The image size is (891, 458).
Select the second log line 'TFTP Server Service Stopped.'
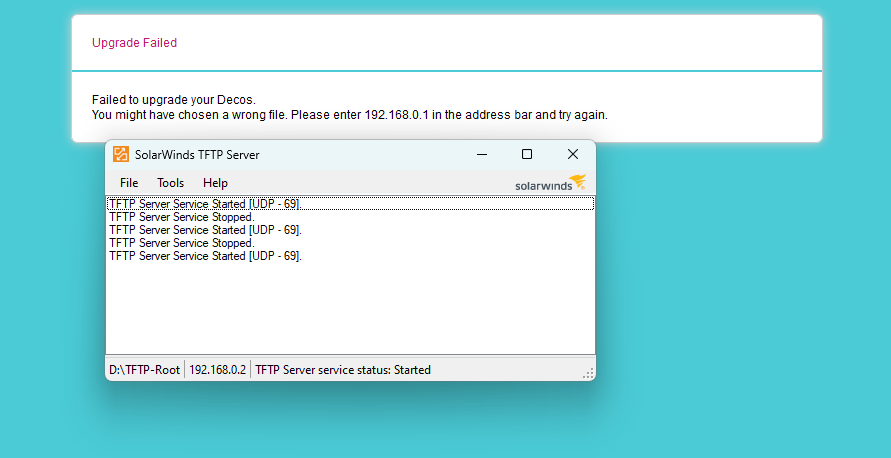click(182, 217)
